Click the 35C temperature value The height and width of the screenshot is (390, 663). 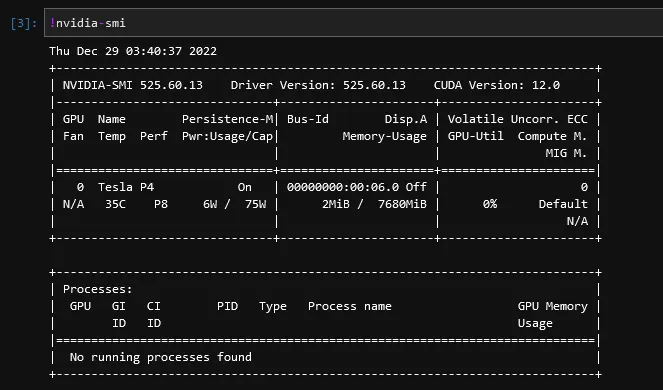pyautogui.click(x=115, y=204)
